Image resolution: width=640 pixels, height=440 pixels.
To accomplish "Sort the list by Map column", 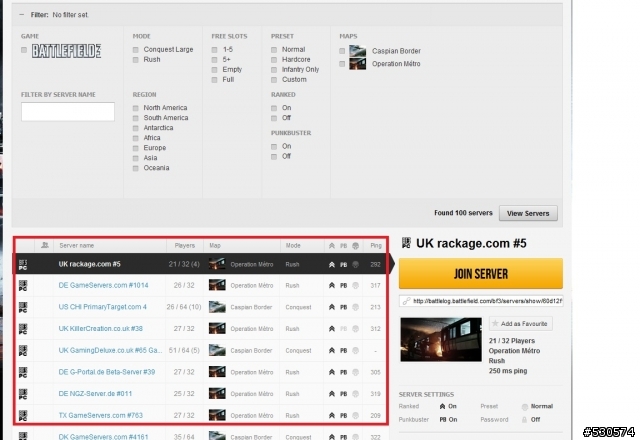I will 215,245.
